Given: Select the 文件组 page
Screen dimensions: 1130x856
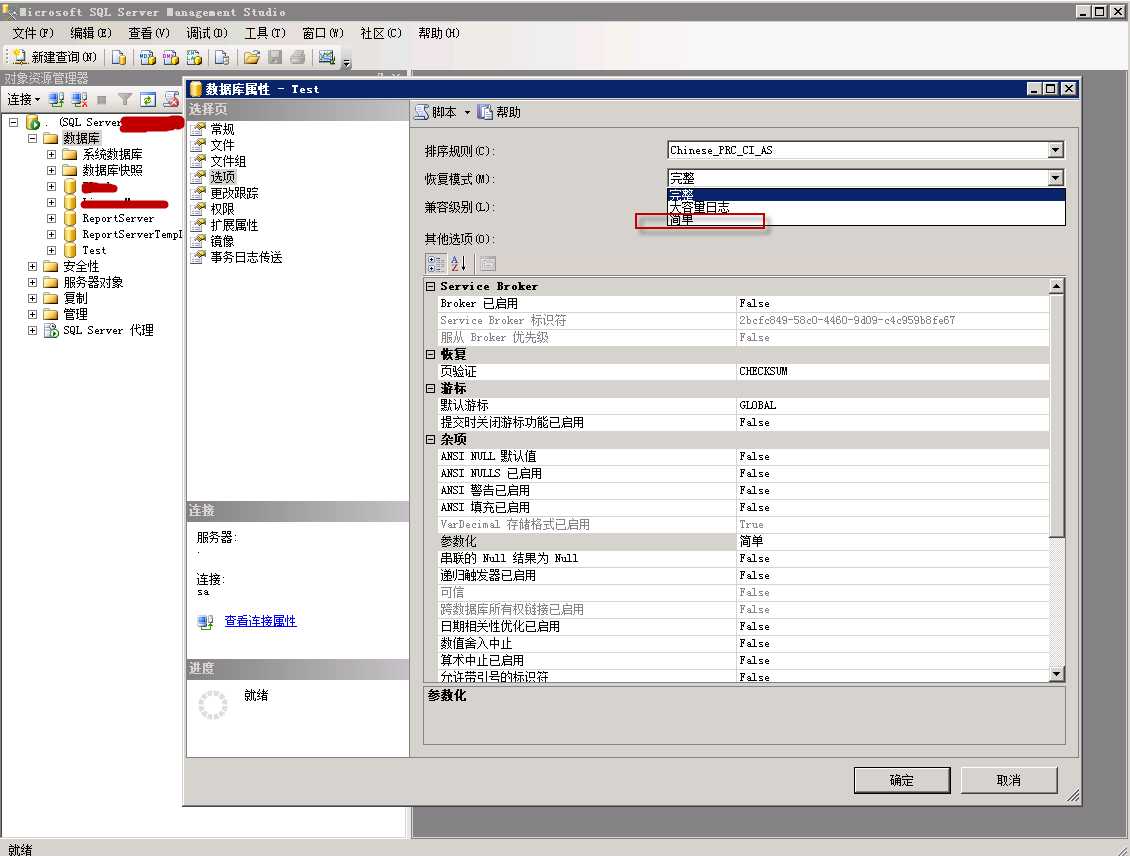Looking at the screenshot, I should click(x=228, y=161).
